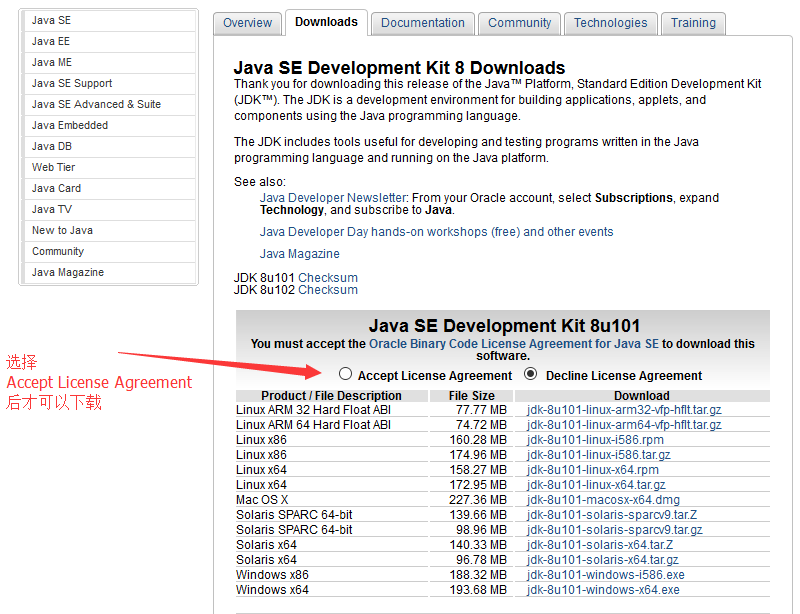This screenshot has width=800, height=614.
Task: Click the Windows x64 row label
Action: tap(272, 590)
